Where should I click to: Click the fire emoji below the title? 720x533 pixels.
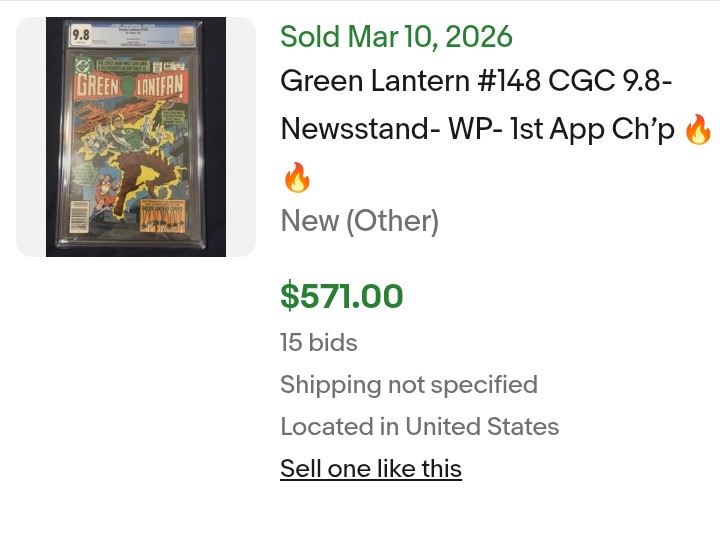pos(297,177)
